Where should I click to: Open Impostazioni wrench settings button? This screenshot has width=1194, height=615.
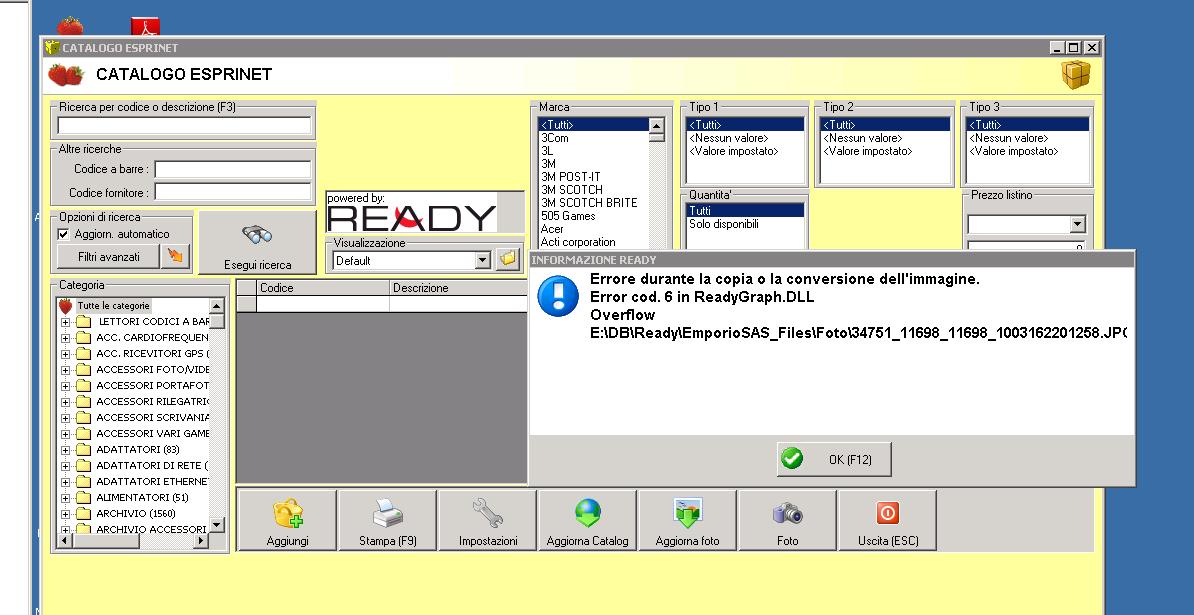[488, 521]
